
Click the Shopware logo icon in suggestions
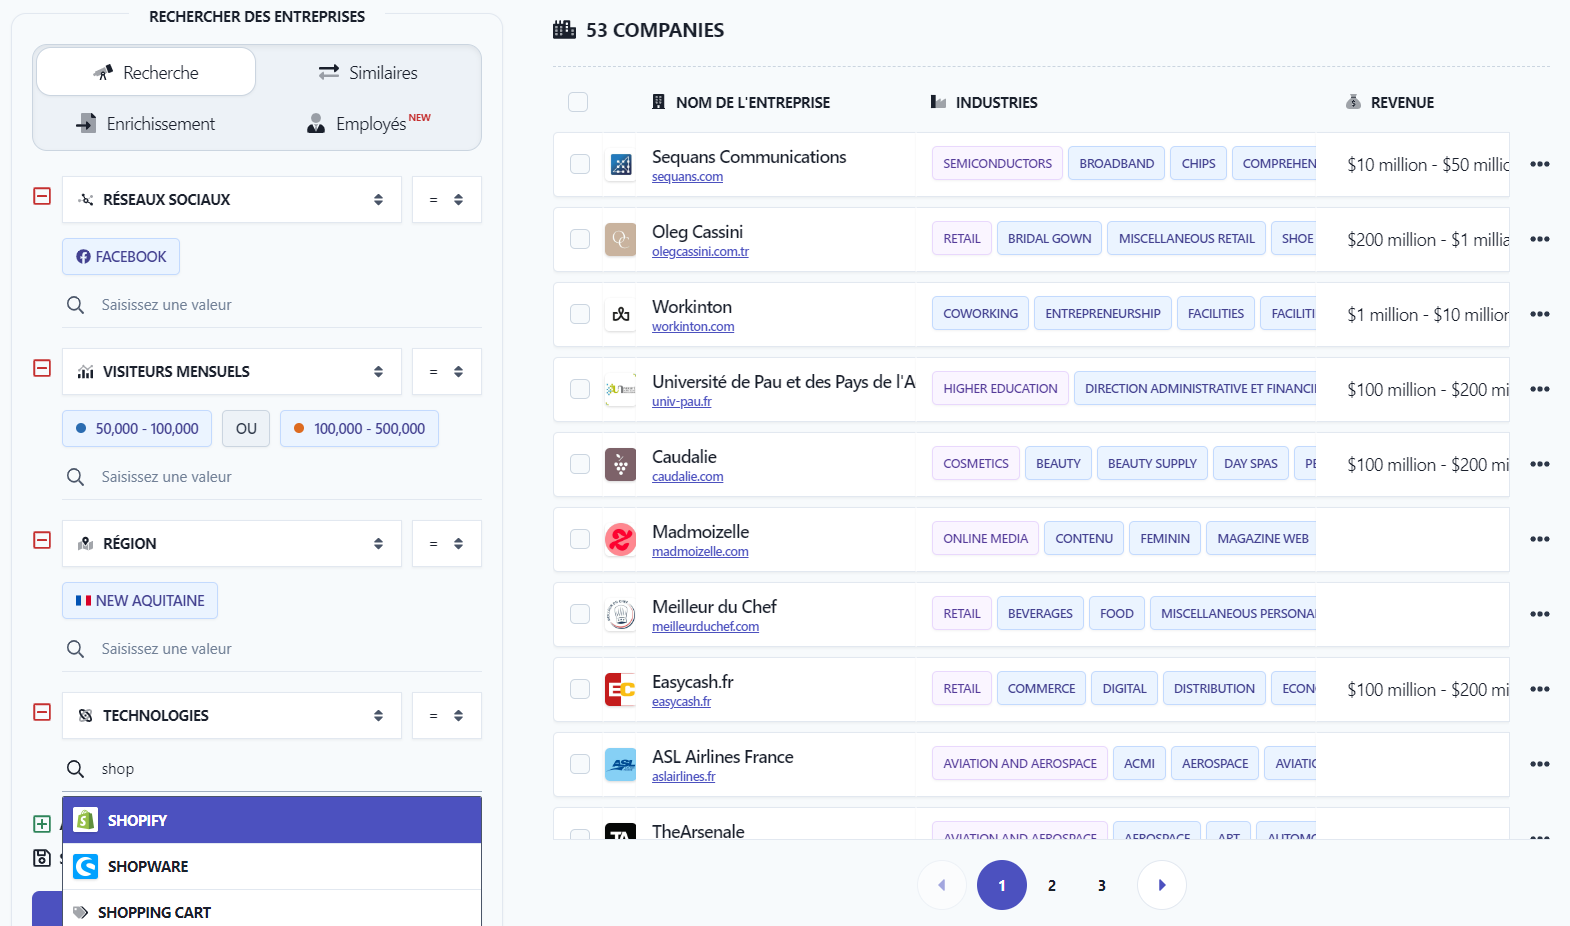86,866
